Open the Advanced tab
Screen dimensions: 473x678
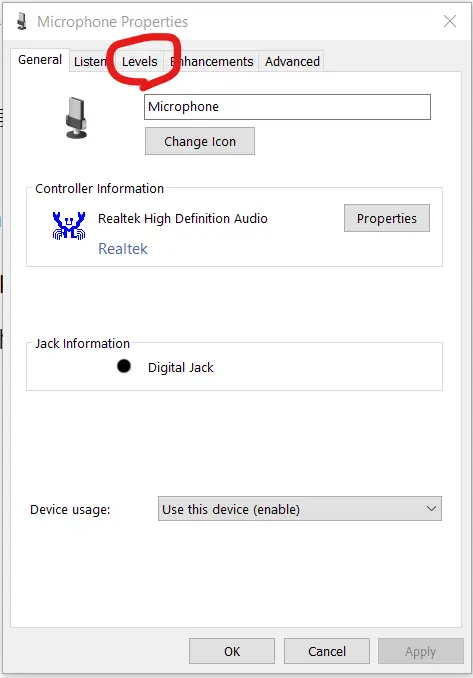pos(292,61)
